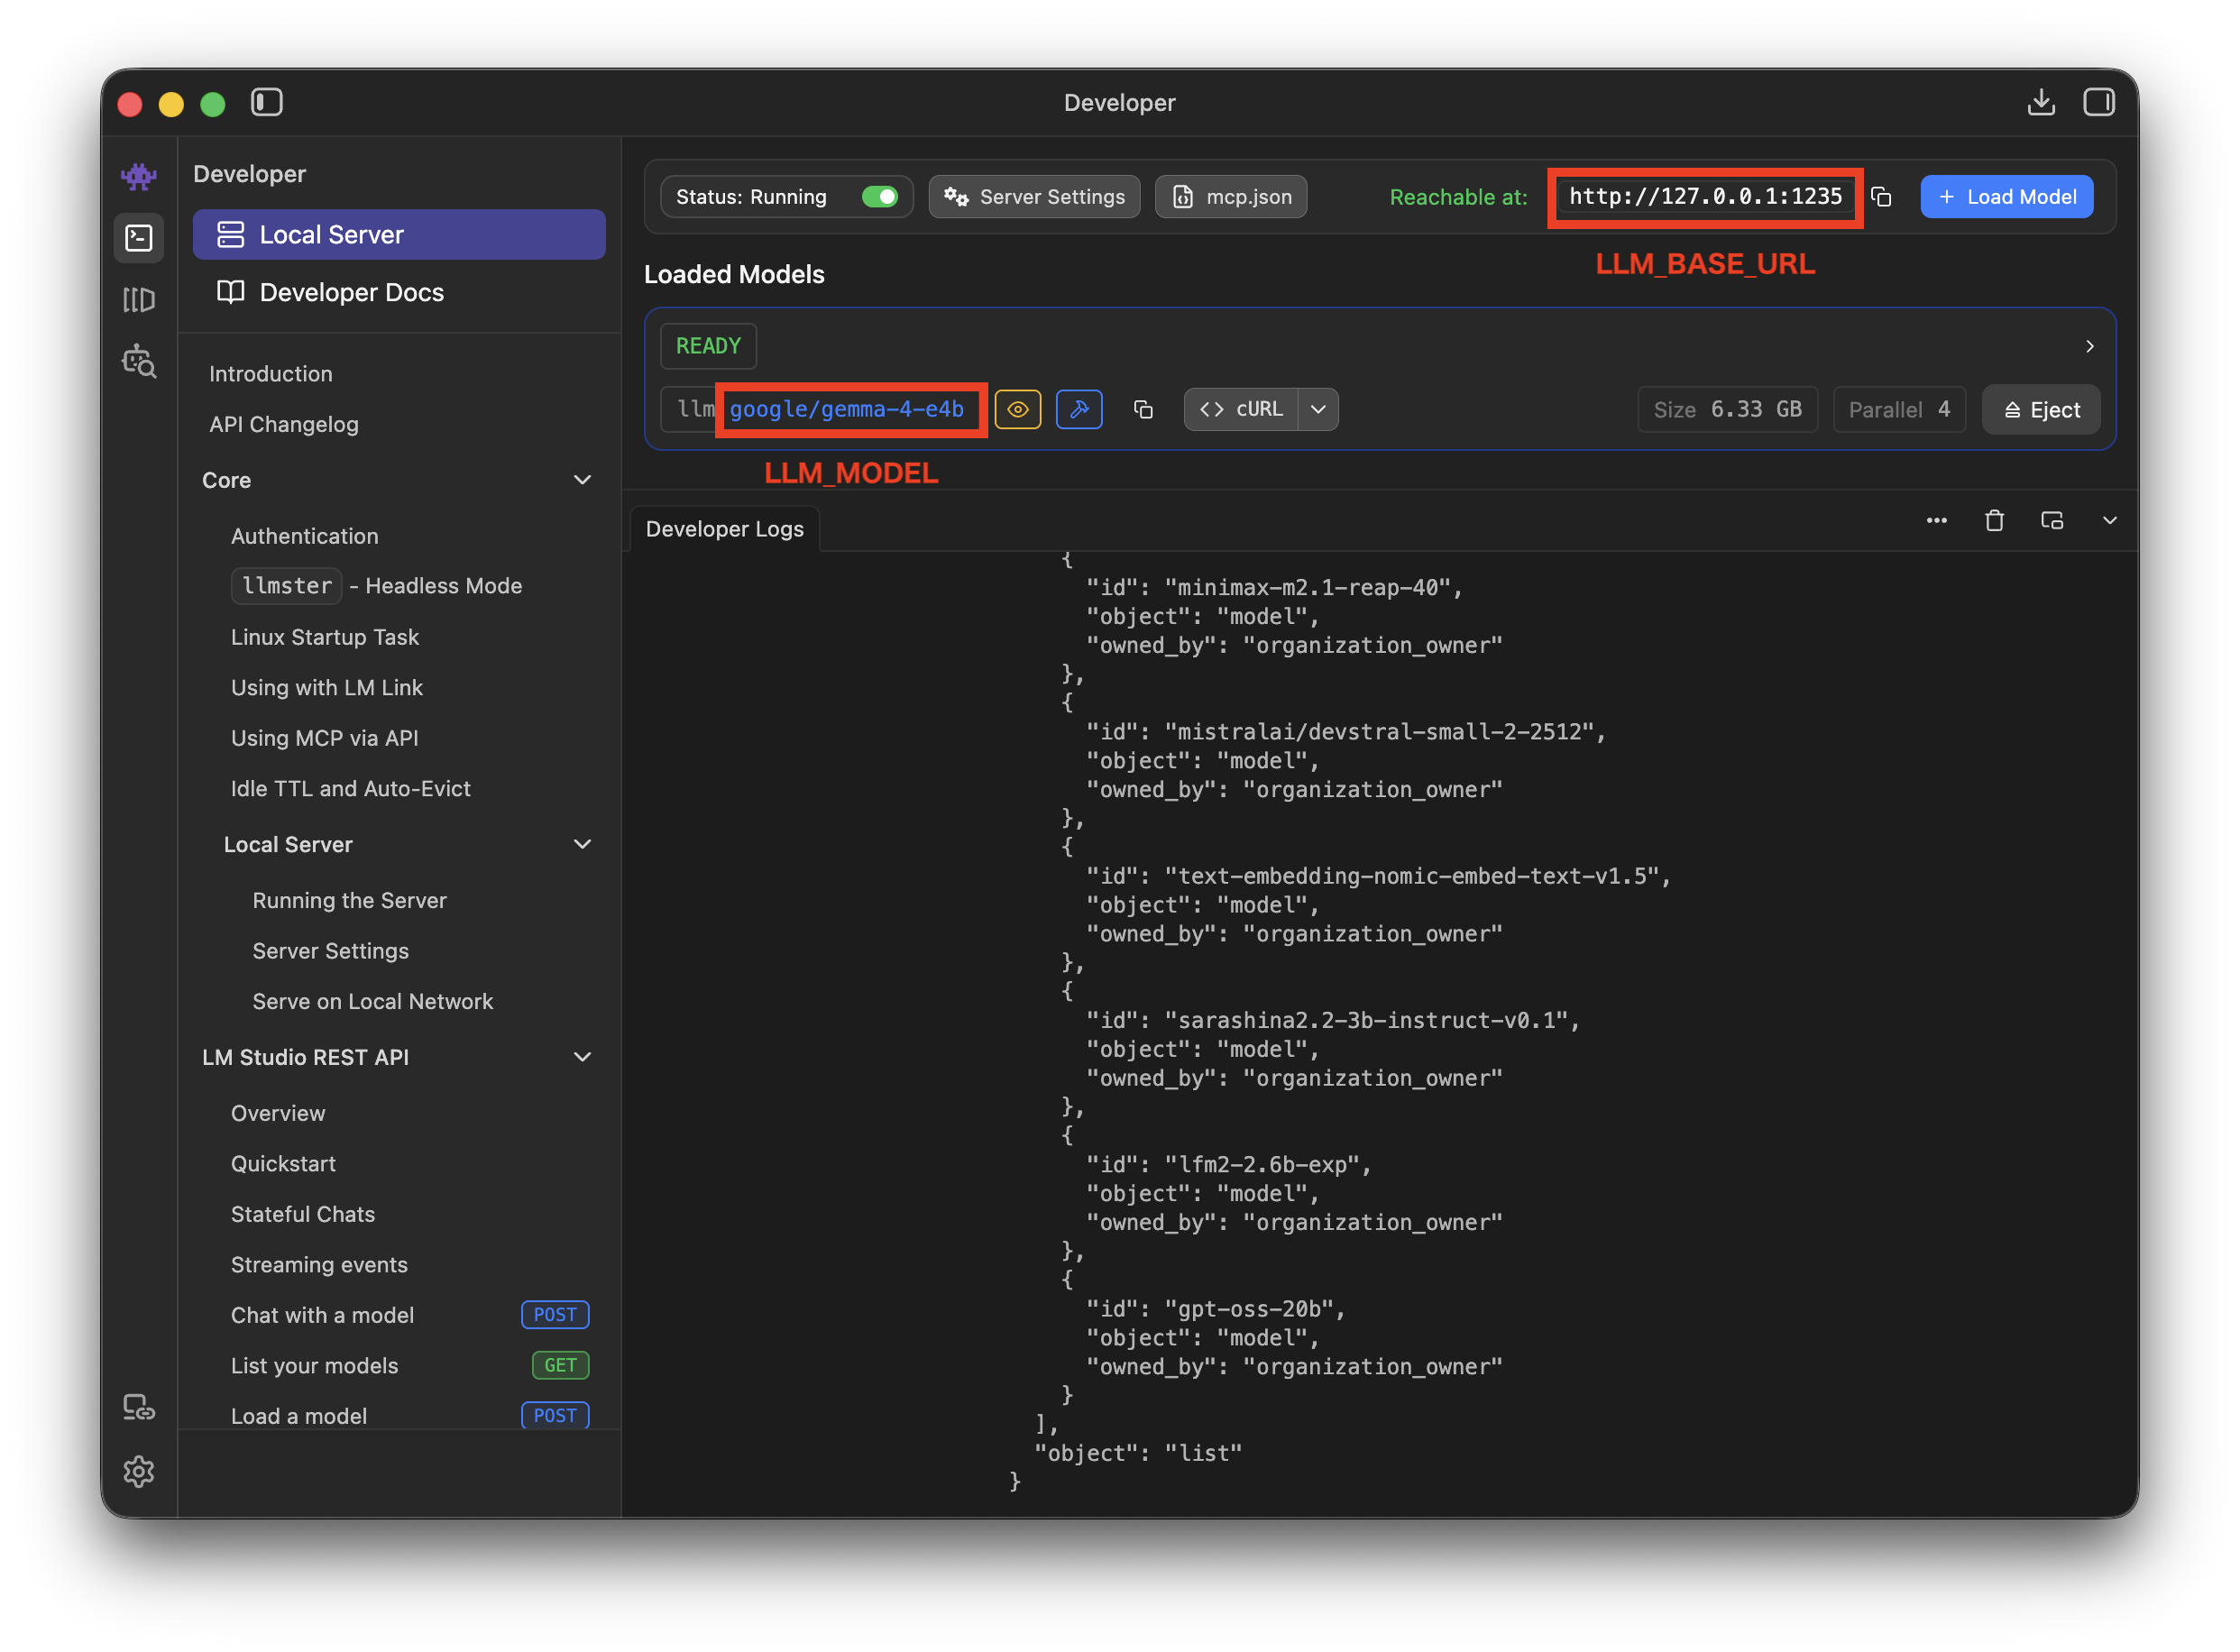Open the REST API Overview page
Screen dimensions: 2240x1652
278,1114
